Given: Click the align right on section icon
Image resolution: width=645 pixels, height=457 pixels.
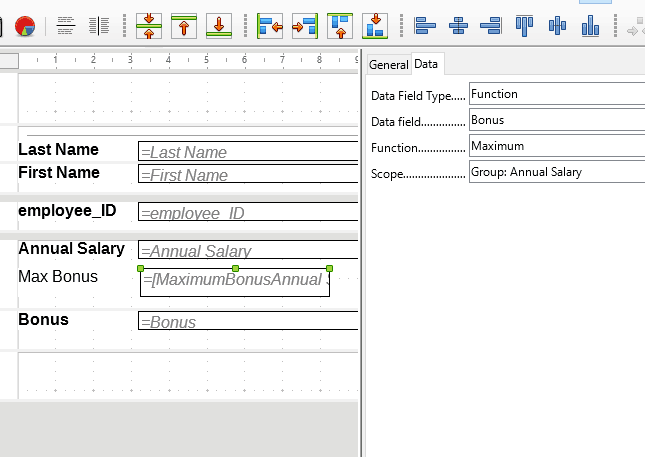Looking at the screenshot, I should [x=305, y=26].
